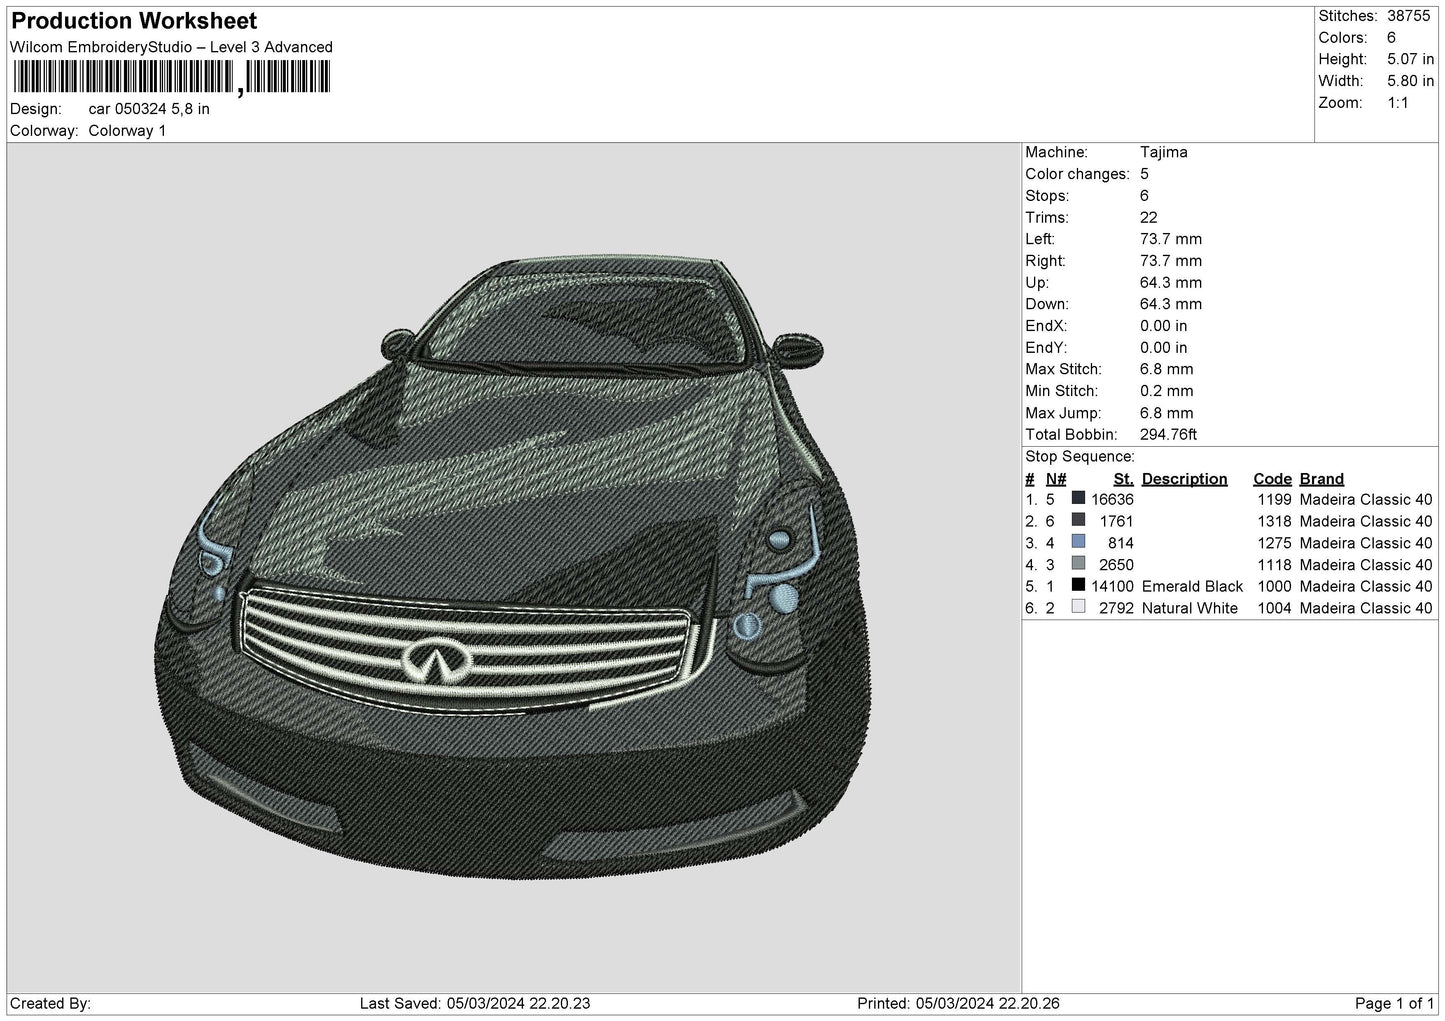Screen dimensions: 1445x1021
Task: Click the zoom value '1:1'
Action: pos(1398,103)
